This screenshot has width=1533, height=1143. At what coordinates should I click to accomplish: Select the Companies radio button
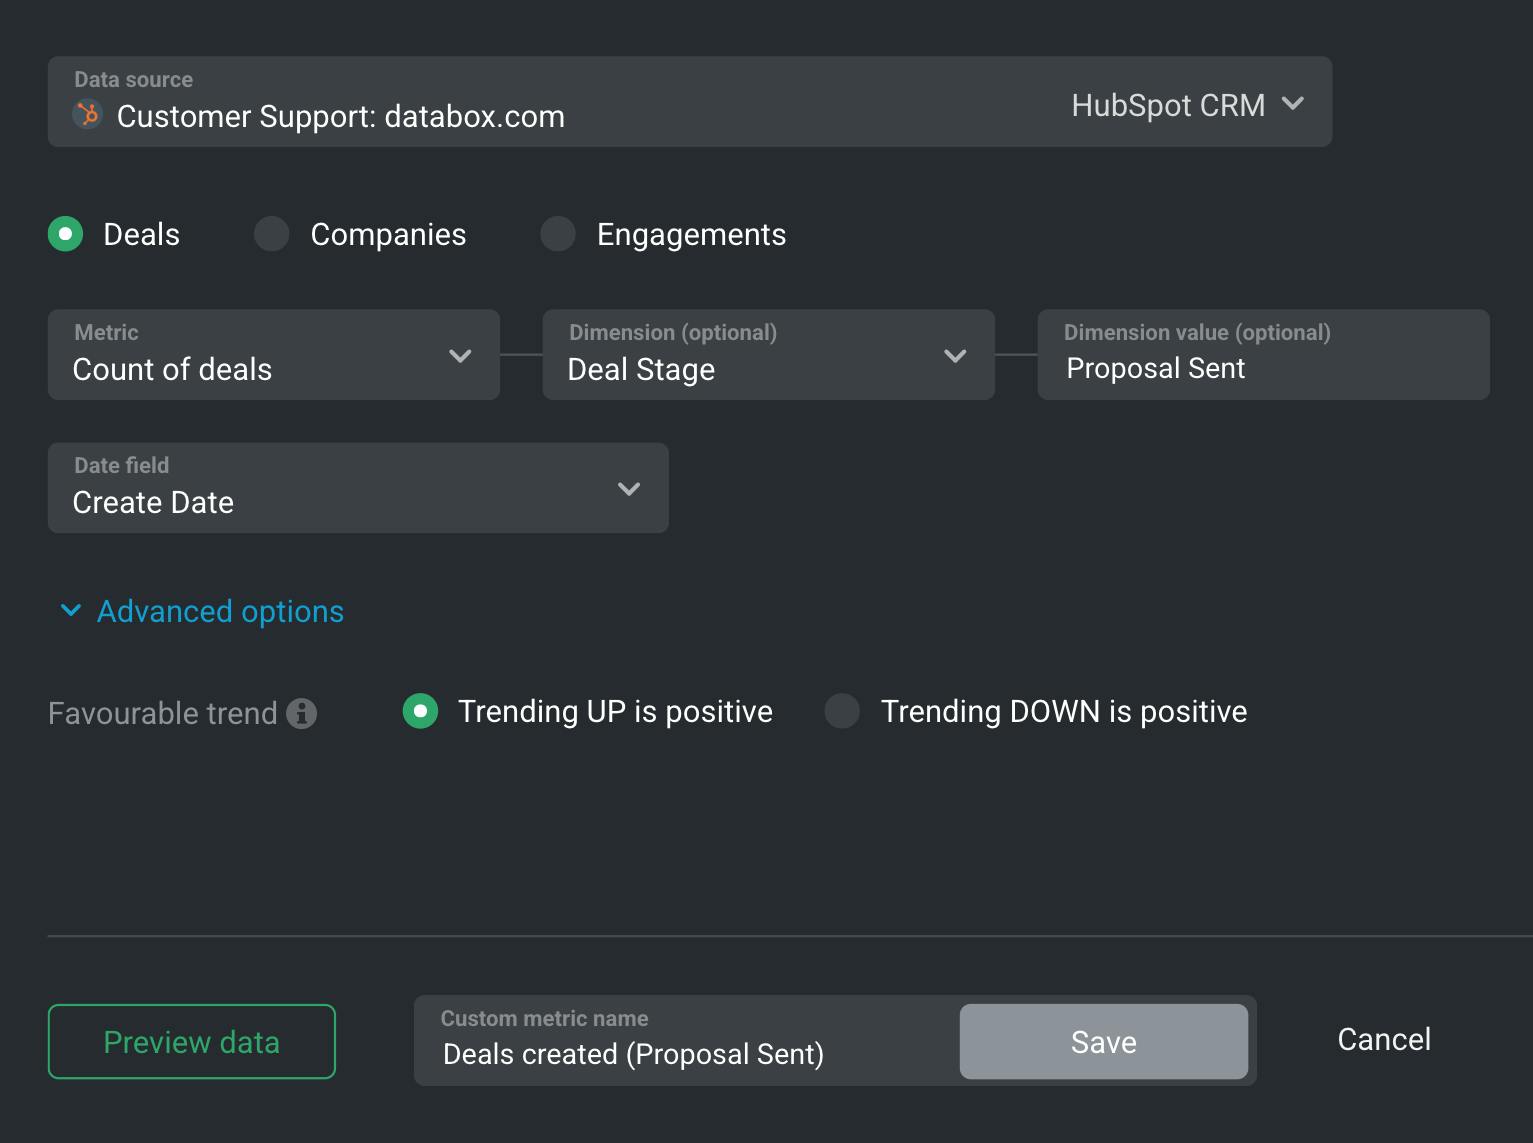(x=271, y=234)
